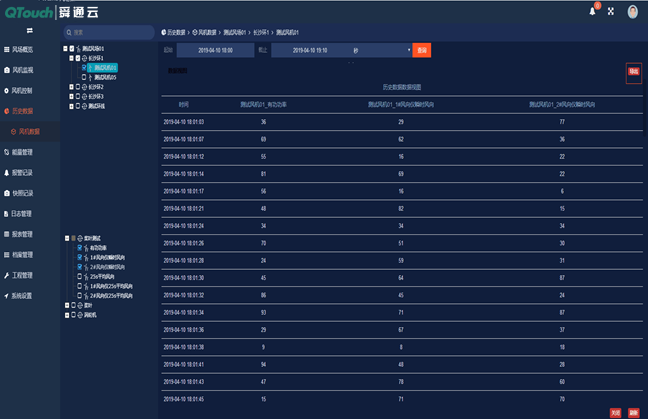The height and width of the screenshot is (419, 648).
Task: Click the red-outlined 导出 button
Action: [x=632, y=72]
